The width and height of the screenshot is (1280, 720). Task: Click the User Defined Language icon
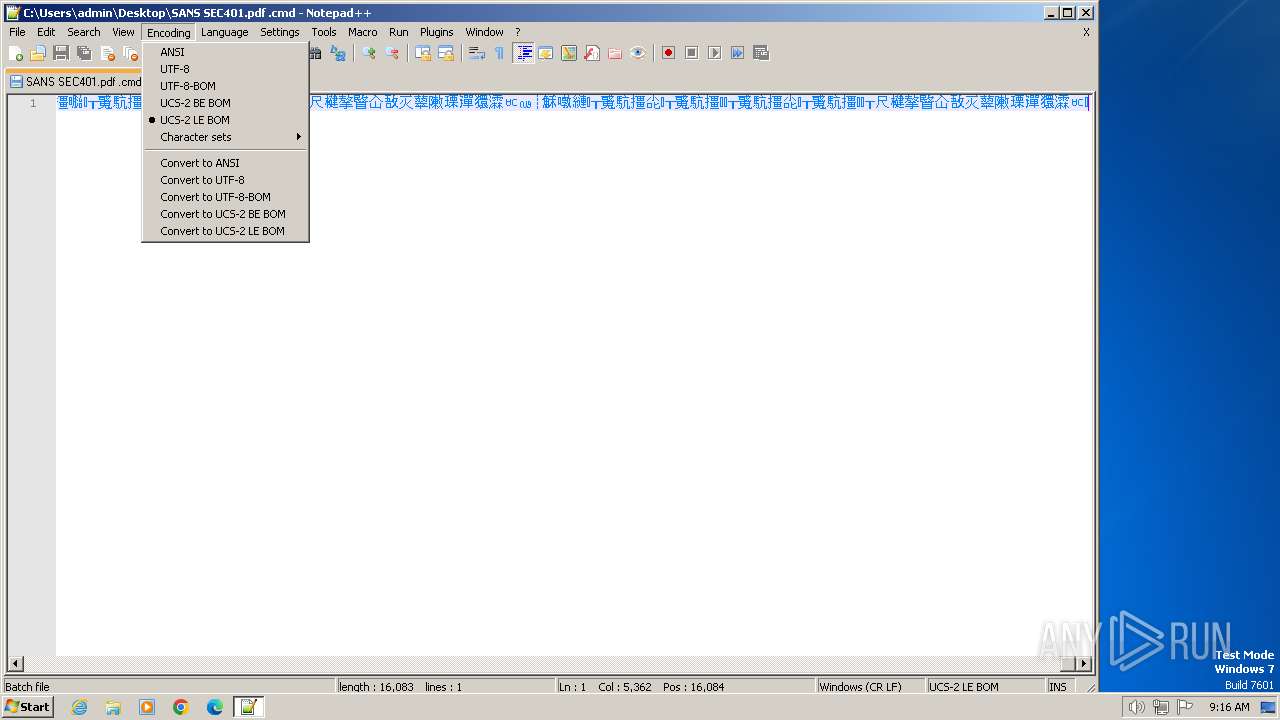(546, 53)
